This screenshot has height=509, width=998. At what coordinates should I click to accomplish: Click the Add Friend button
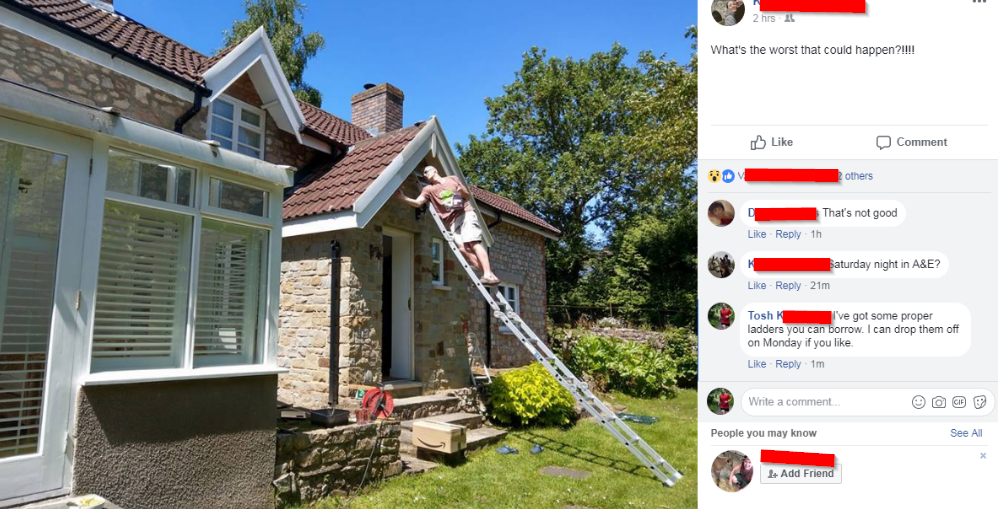(x=801, y=473)
